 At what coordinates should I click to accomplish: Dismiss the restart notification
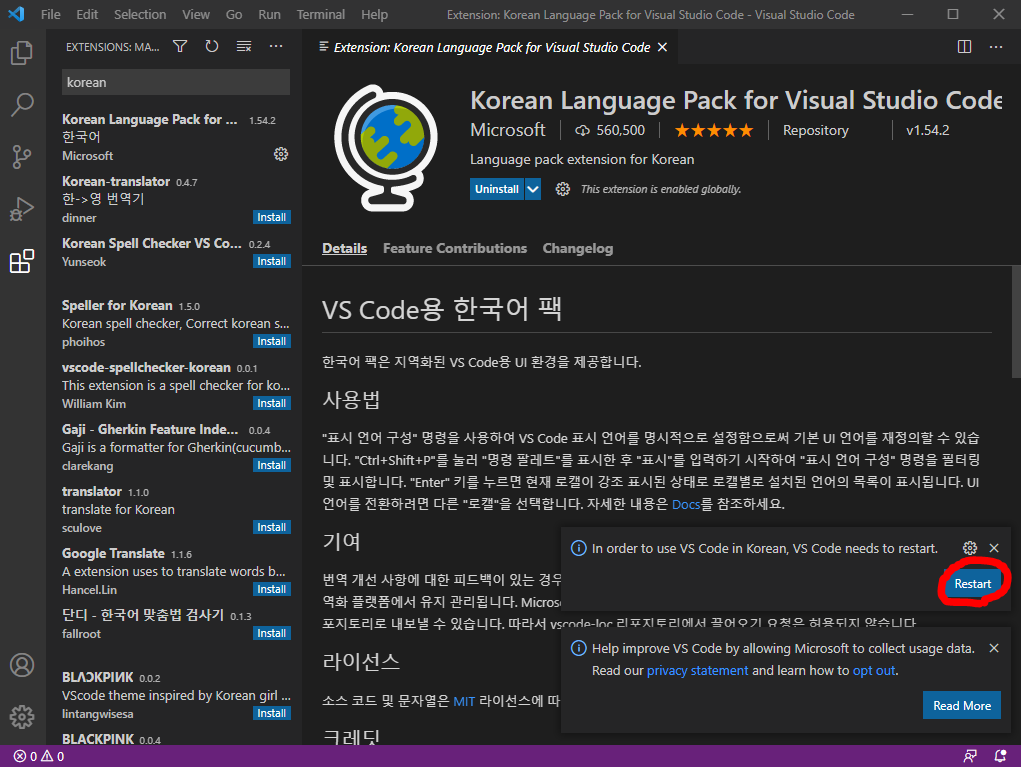[994, 548]
